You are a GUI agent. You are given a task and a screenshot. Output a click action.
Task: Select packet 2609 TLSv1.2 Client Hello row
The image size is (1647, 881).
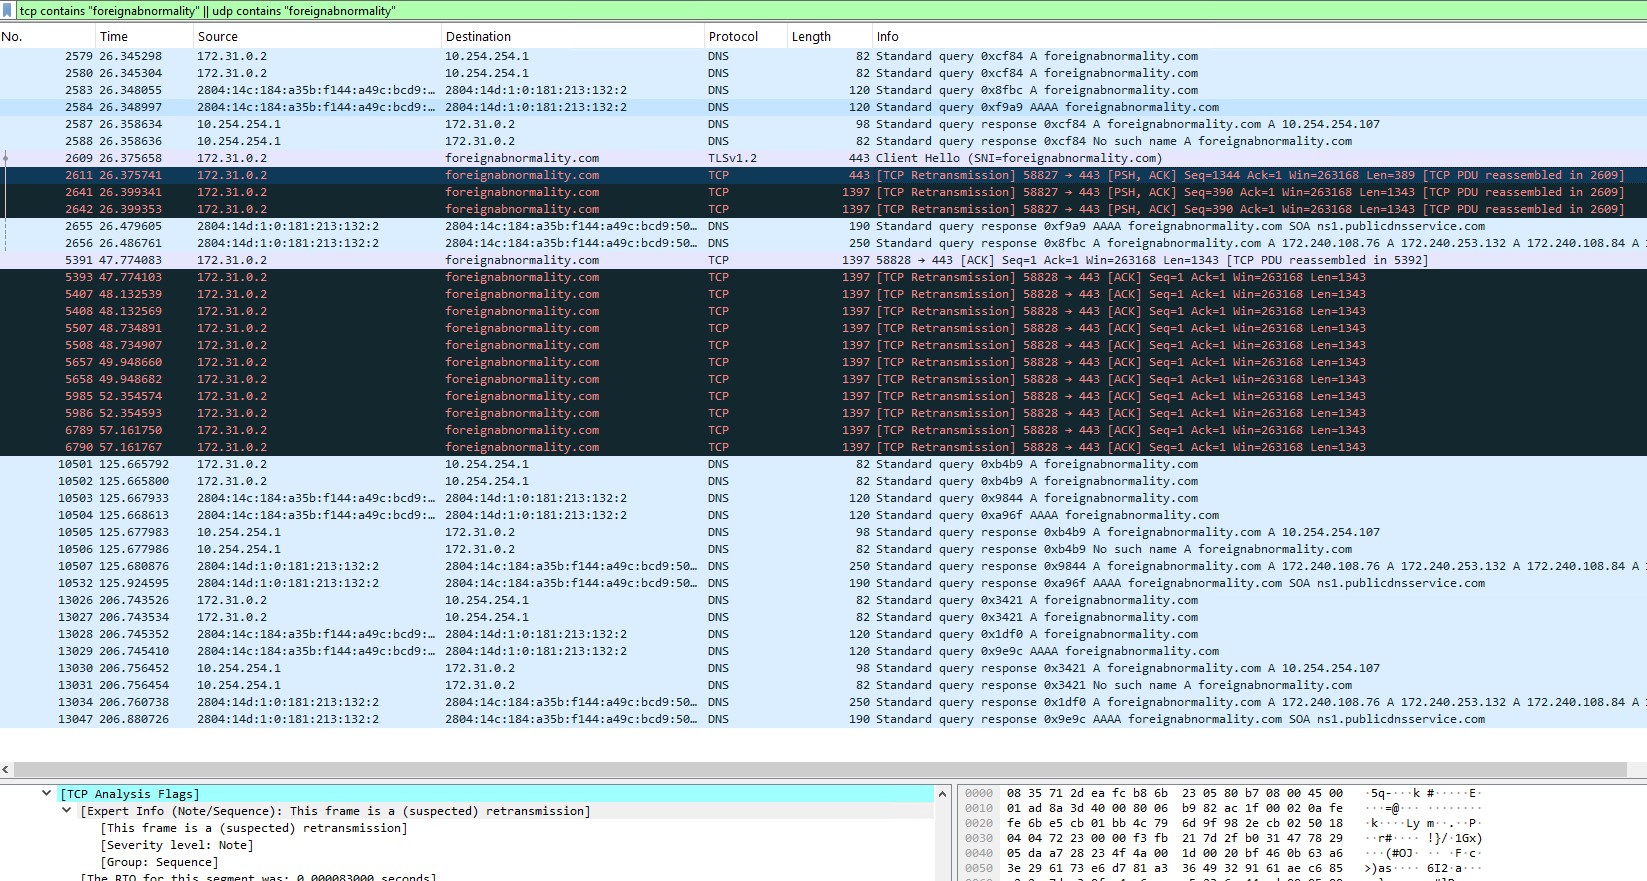tap(700, 158)
